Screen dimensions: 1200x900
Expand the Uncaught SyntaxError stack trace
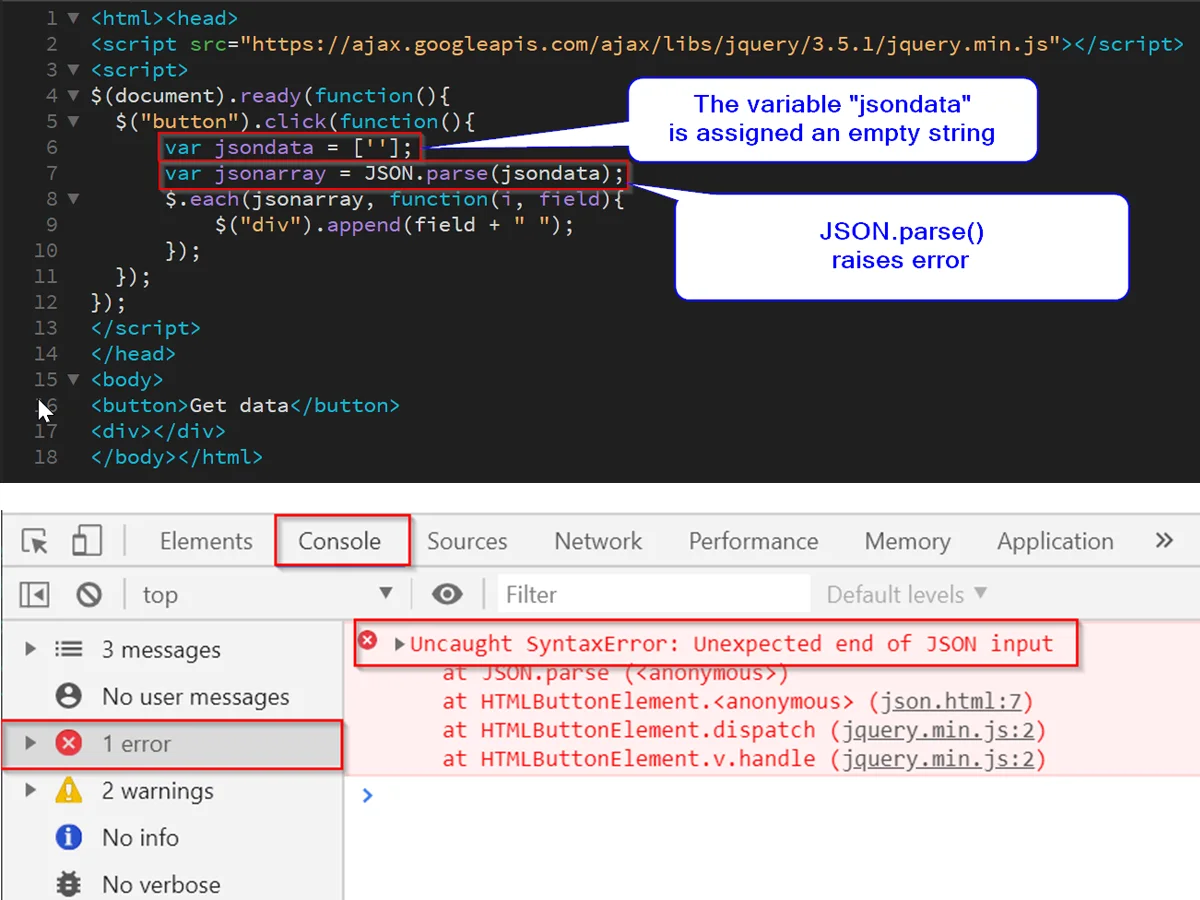[x=400, y=644]
